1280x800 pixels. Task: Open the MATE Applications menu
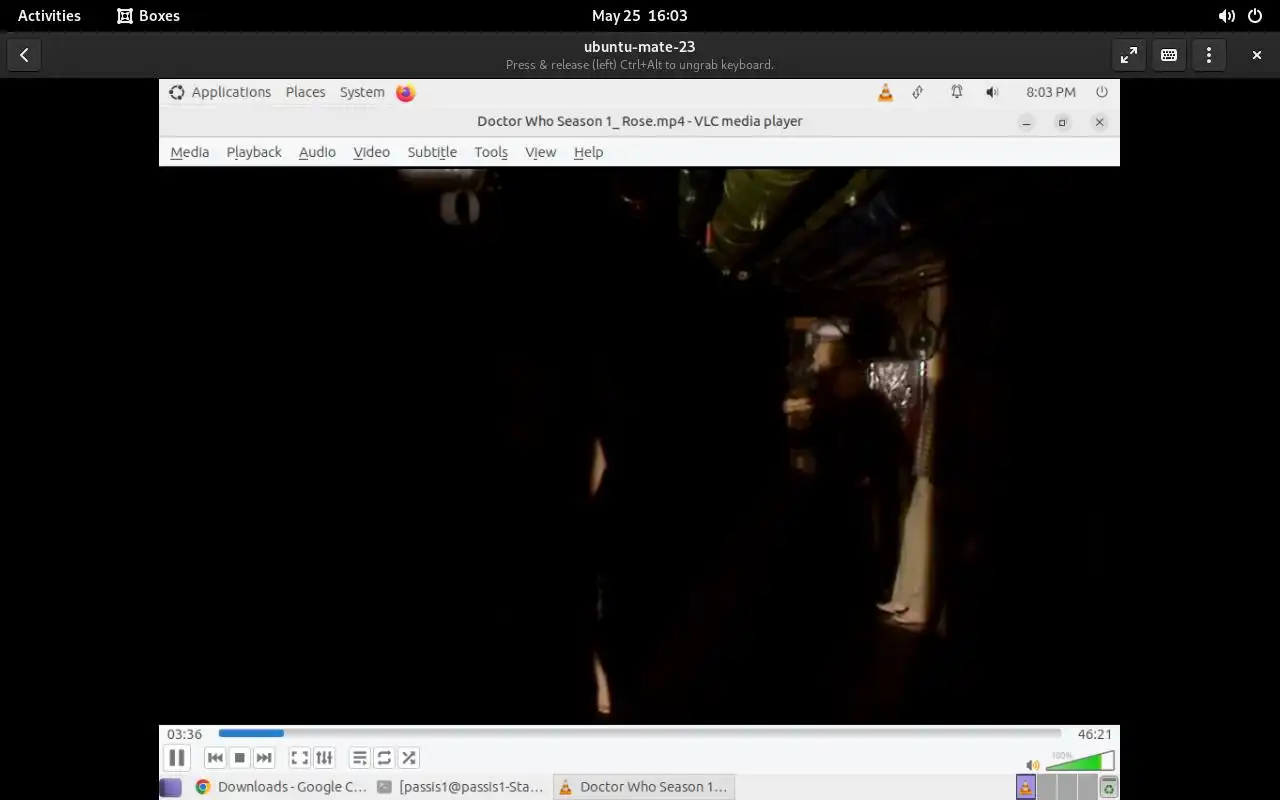[220, 92]
